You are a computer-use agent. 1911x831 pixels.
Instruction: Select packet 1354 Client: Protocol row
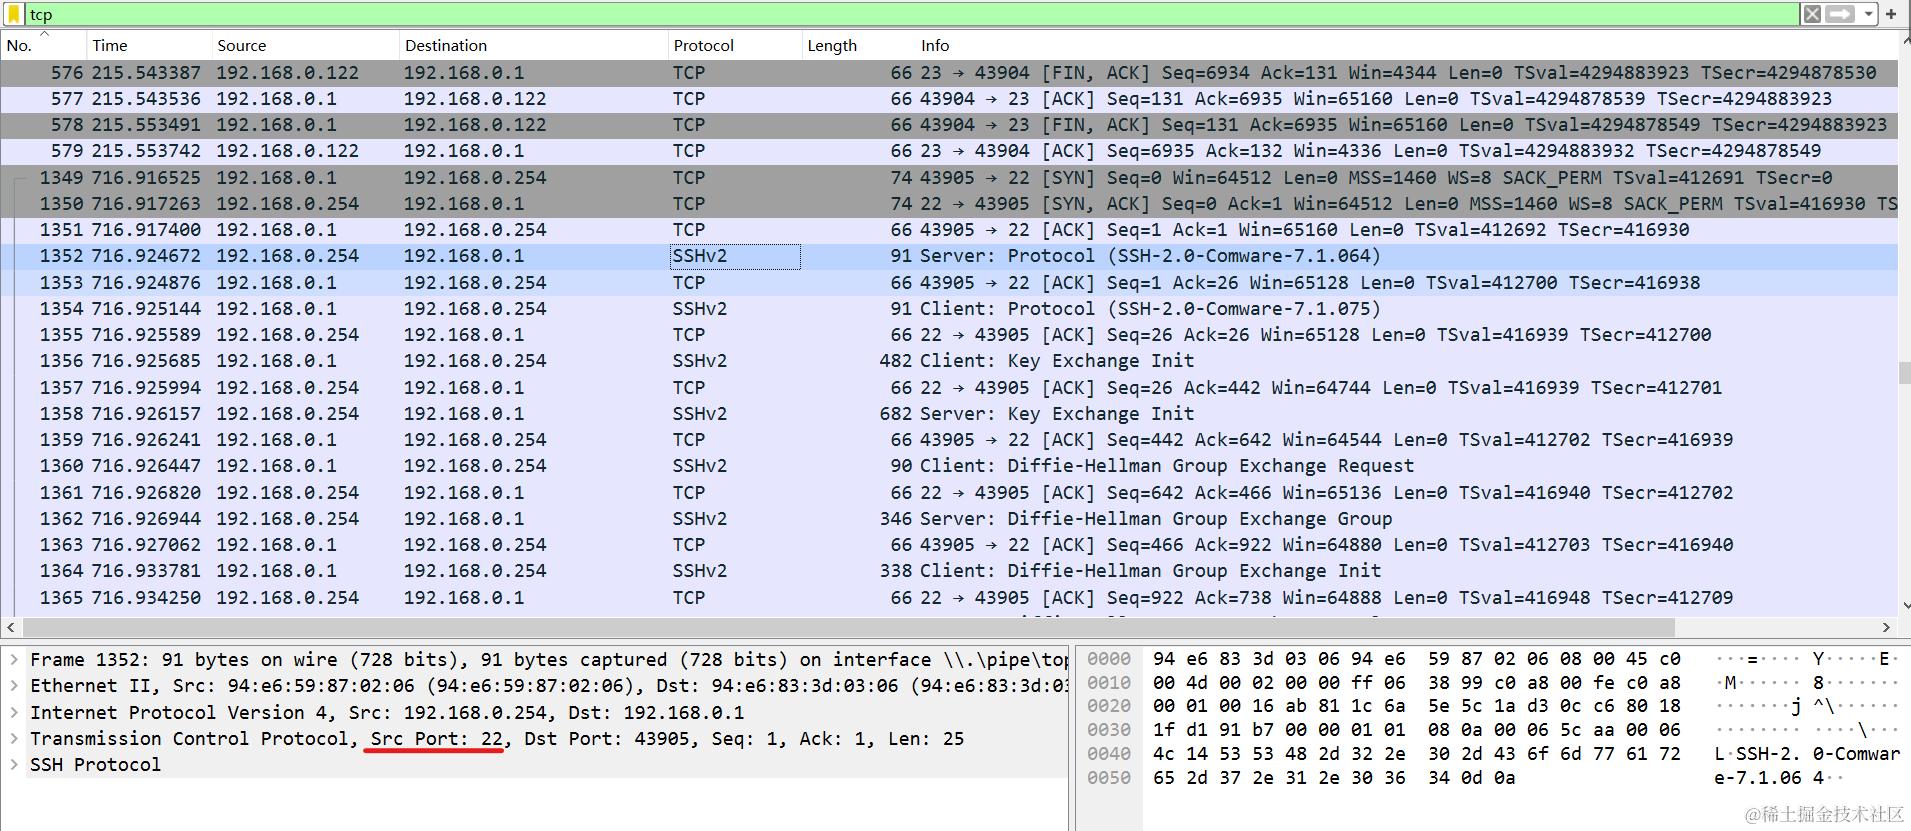coord(949,309)
